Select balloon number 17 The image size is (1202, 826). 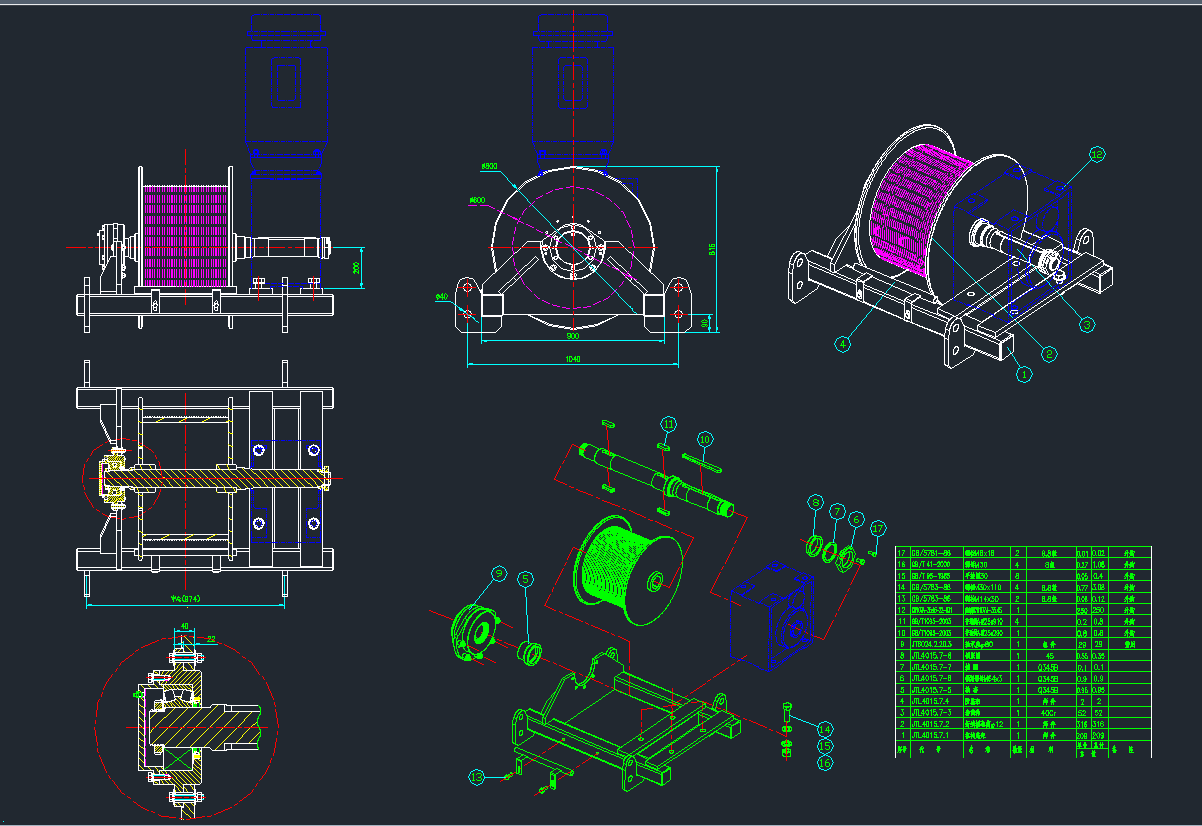tap(705, 439)
